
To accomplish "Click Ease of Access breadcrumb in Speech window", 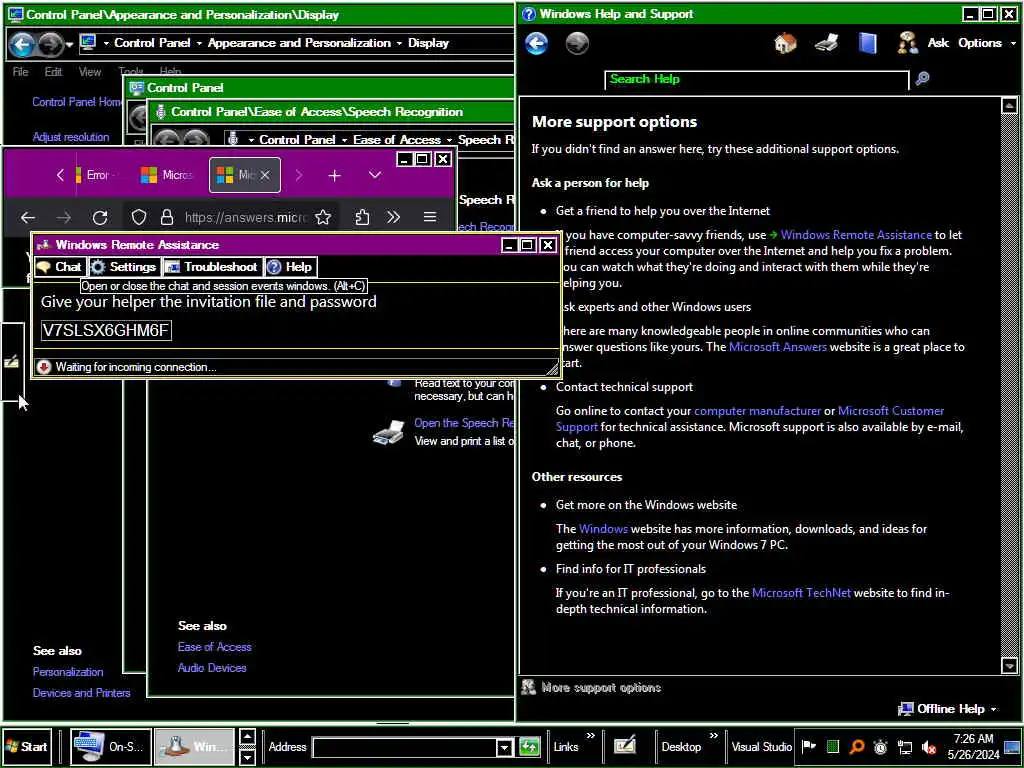I will (x=396, y=140).
